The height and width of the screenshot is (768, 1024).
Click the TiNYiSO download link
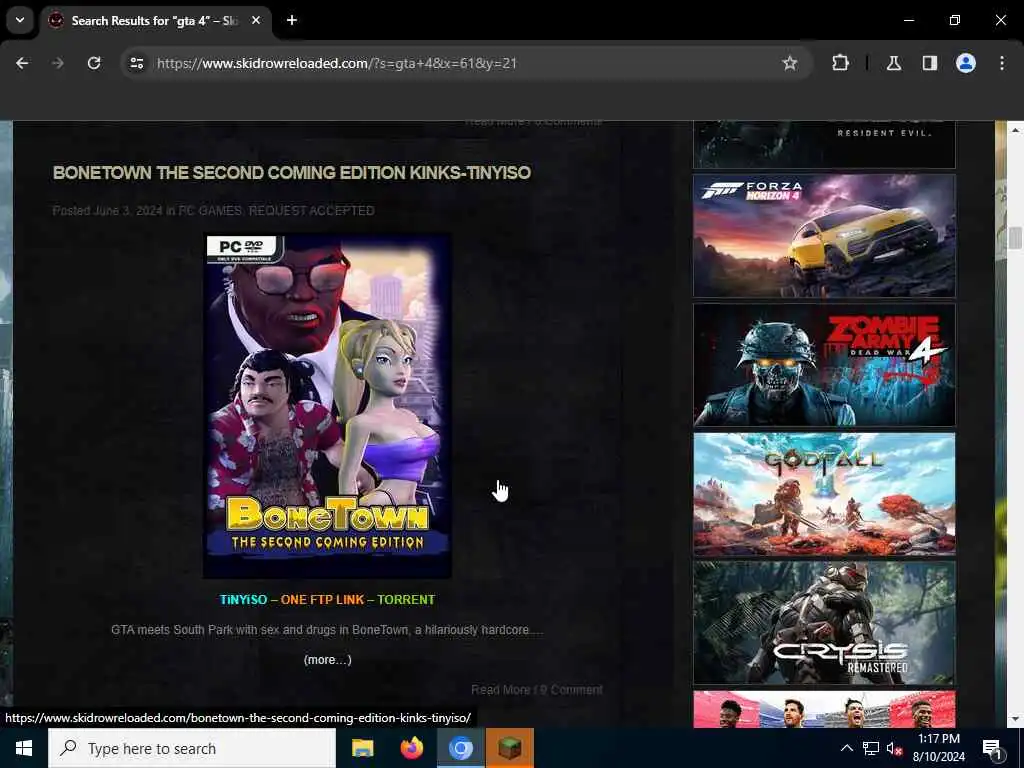pyautogui.click(x=243, y=600)
